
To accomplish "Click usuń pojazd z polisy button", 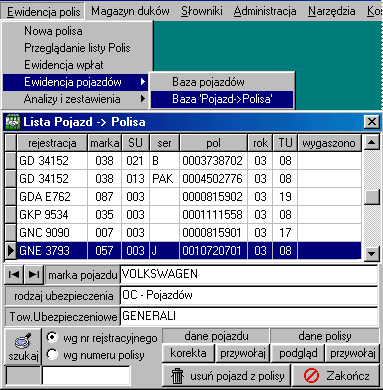I will coord(227,376).
